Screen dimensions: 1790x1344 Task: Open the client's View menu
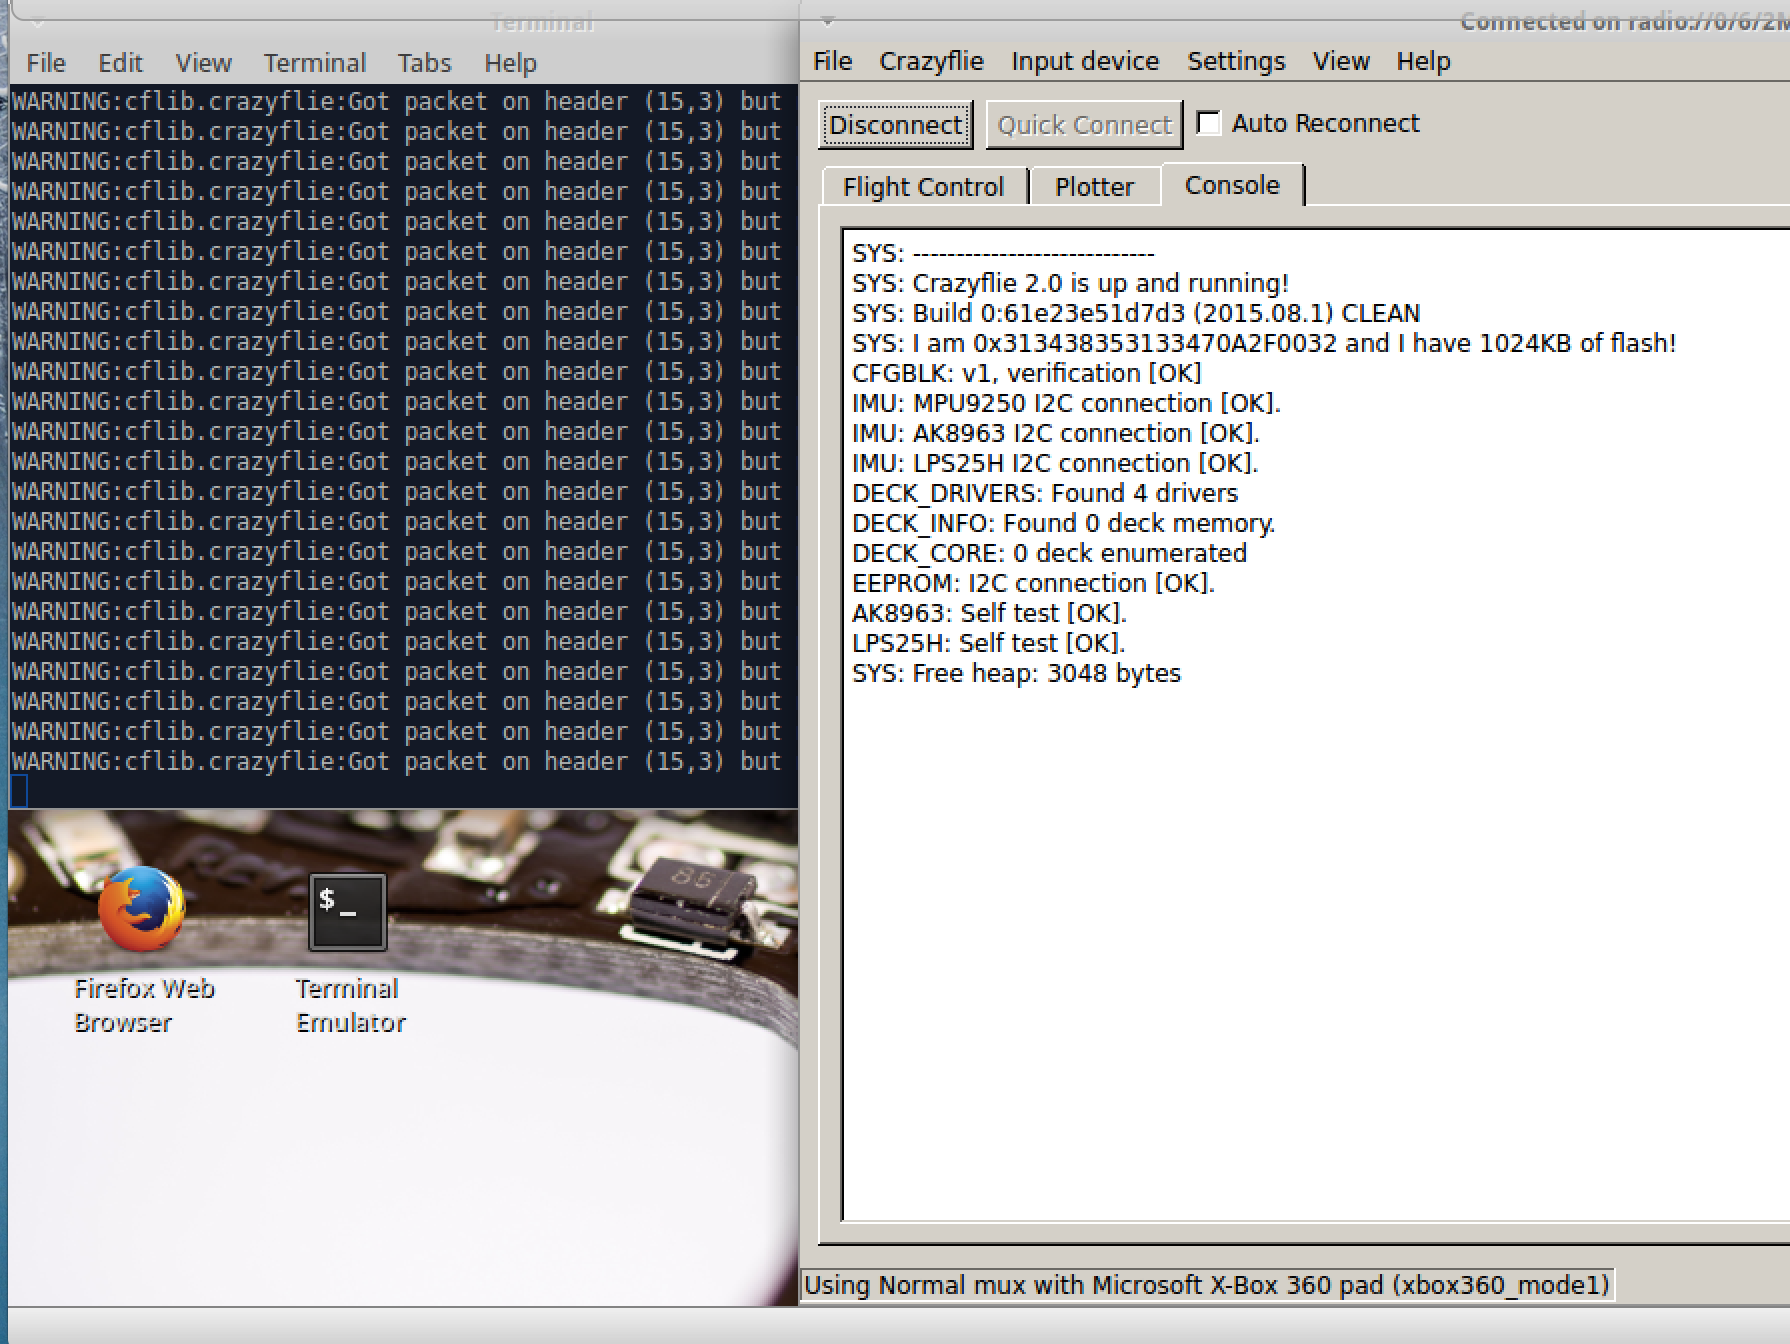tap(1340, 62)
